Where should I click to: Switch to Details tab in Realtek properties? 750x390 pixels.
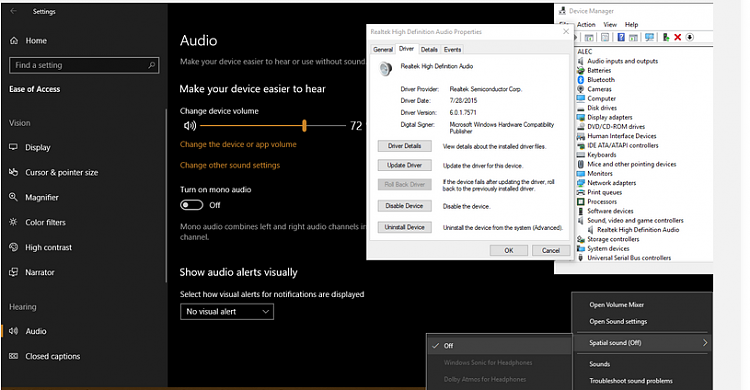click(429, 49)
